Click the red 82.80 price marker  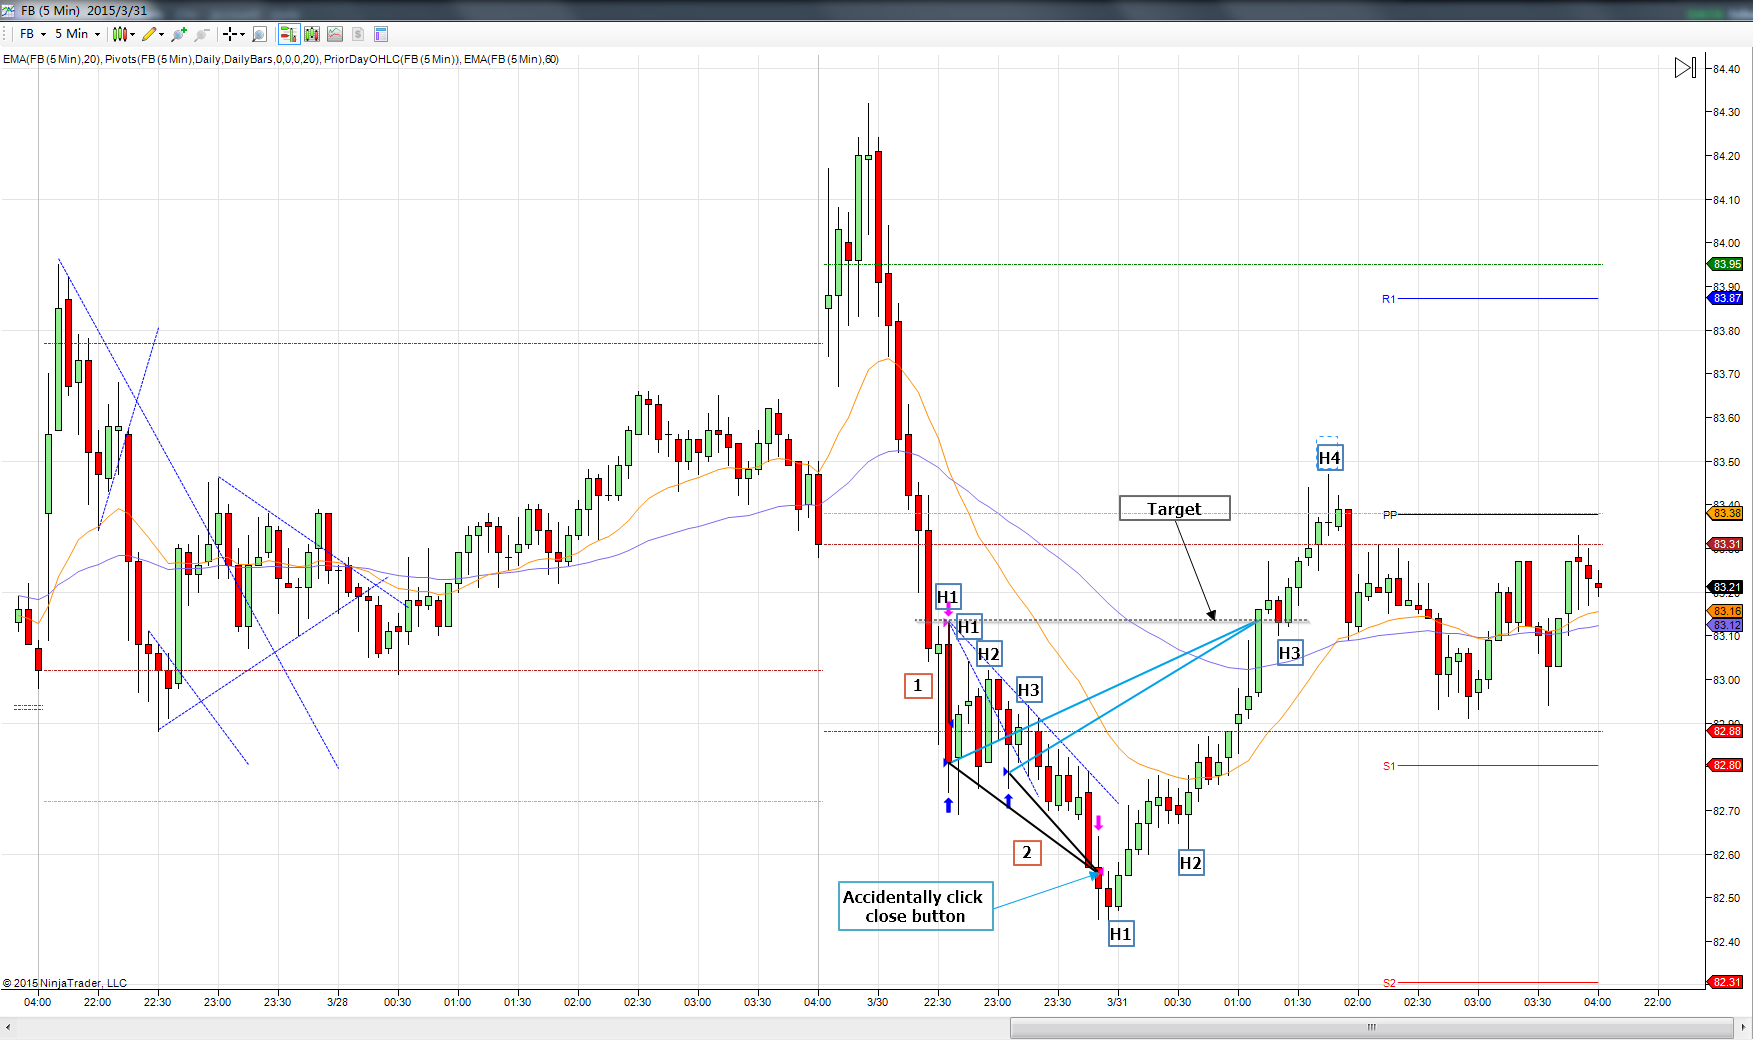(1726, 765)
